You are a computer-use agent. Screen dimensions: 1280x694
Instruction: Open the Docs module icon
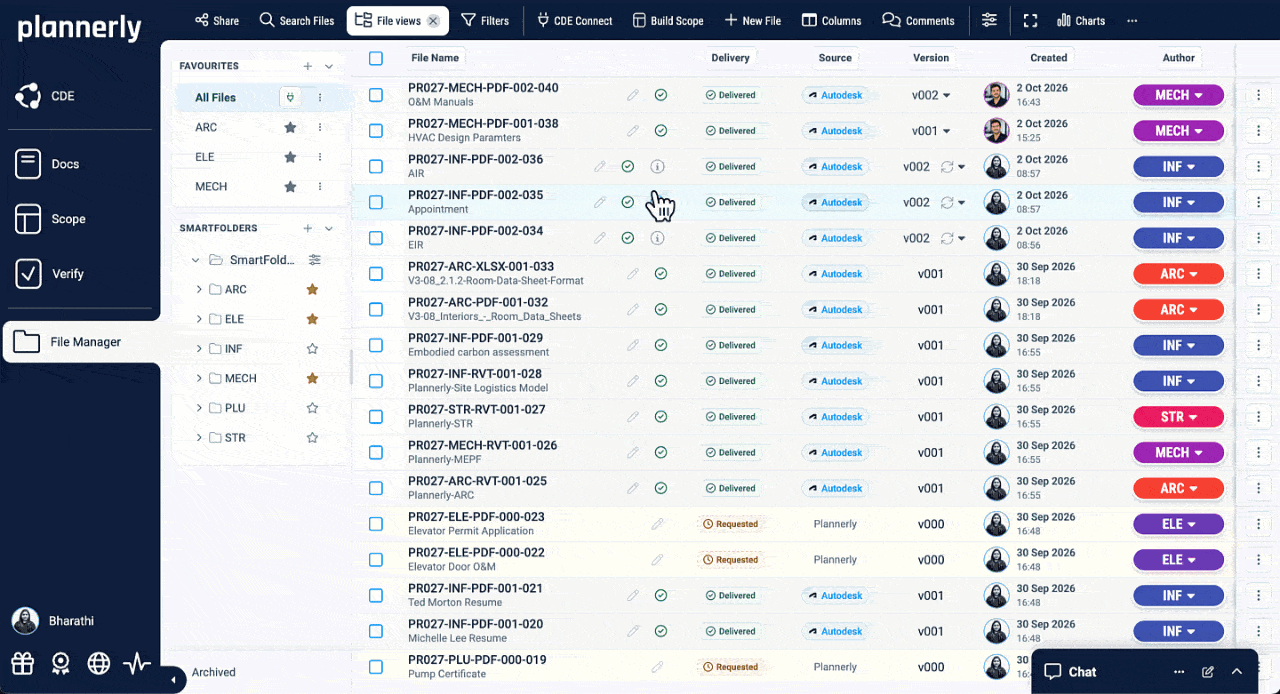click(x=28, y=164)
